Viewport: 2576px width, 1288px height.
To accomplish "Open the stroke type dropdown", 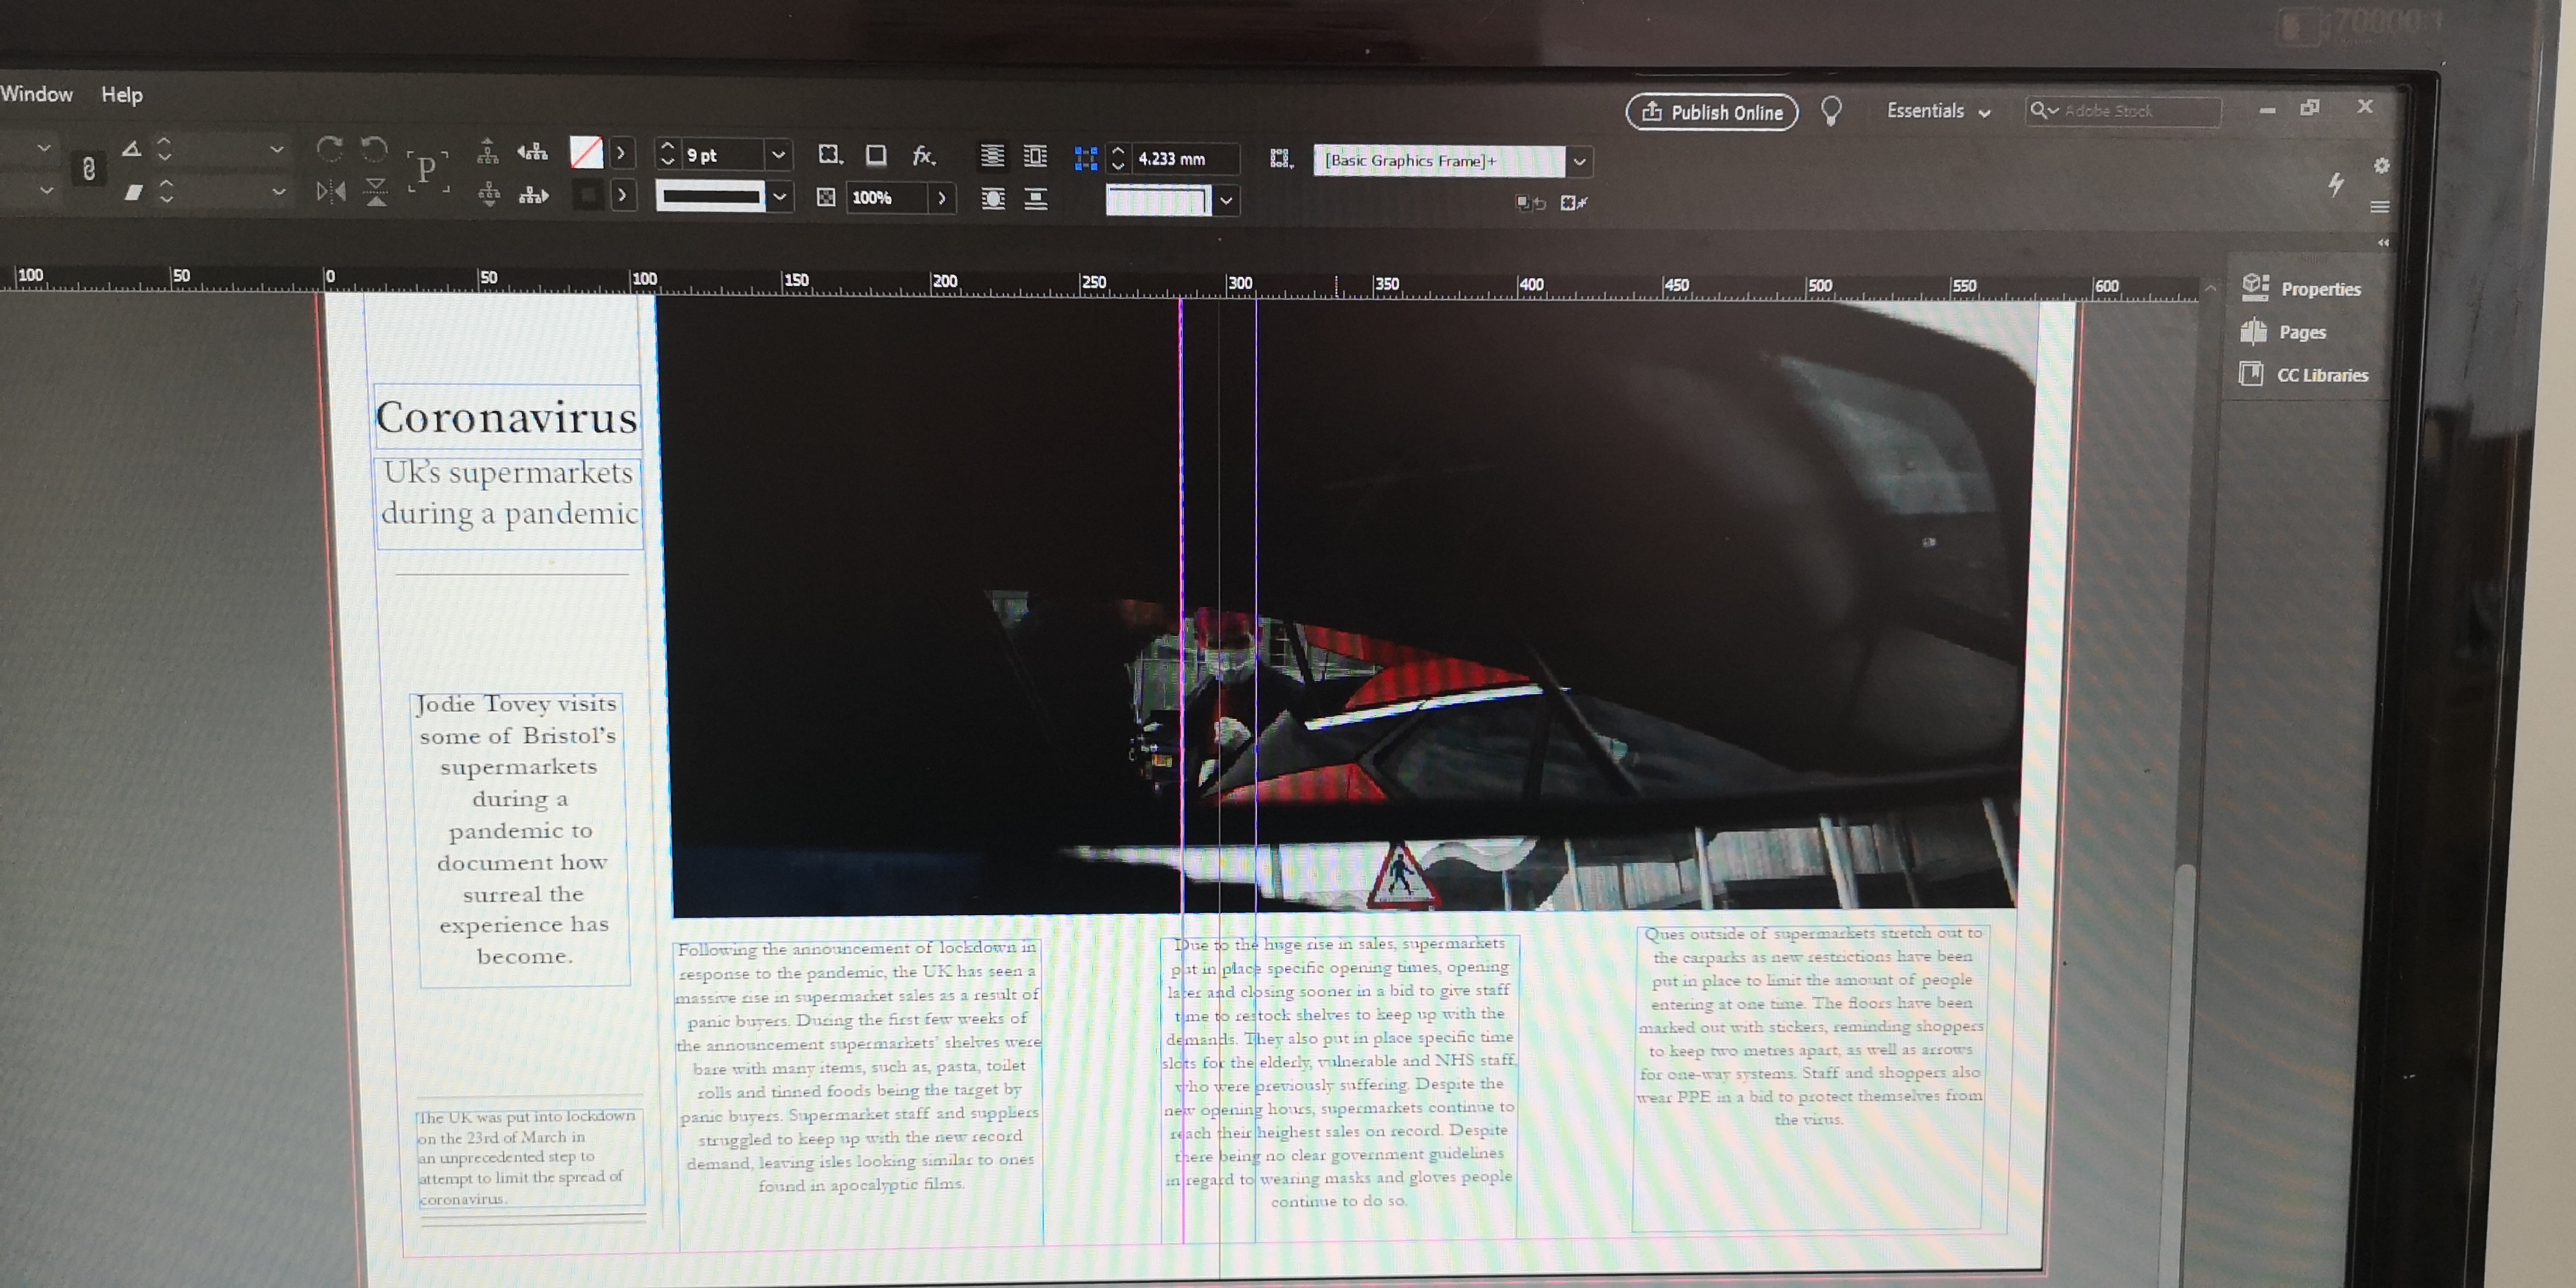I will coord(780,197).
